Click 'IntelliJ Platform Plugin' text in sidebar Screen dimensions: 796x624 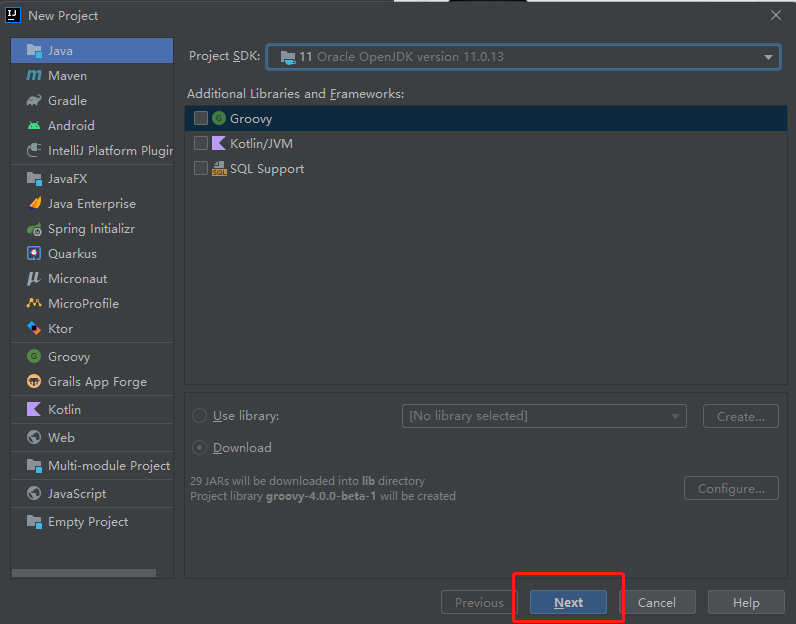(111, 151)
